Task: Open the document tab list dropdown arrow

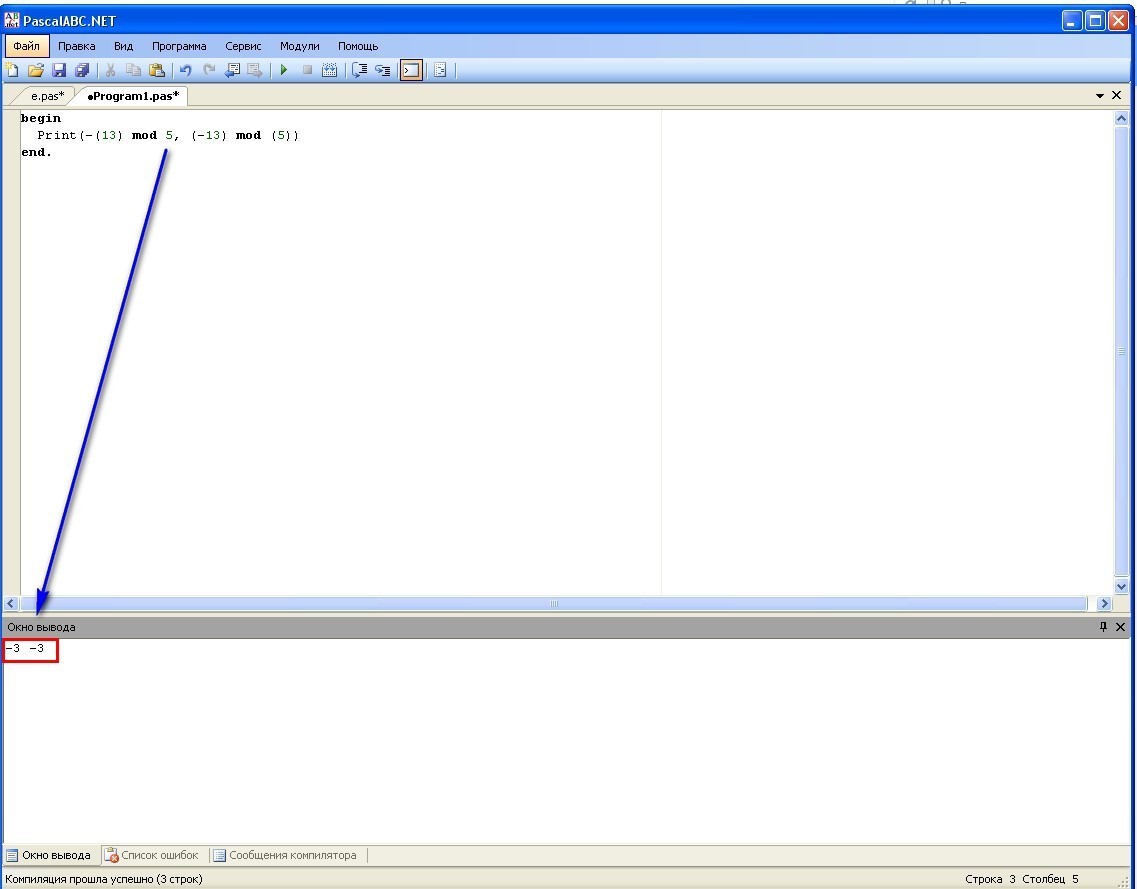Action: [x=1099, y=96]
